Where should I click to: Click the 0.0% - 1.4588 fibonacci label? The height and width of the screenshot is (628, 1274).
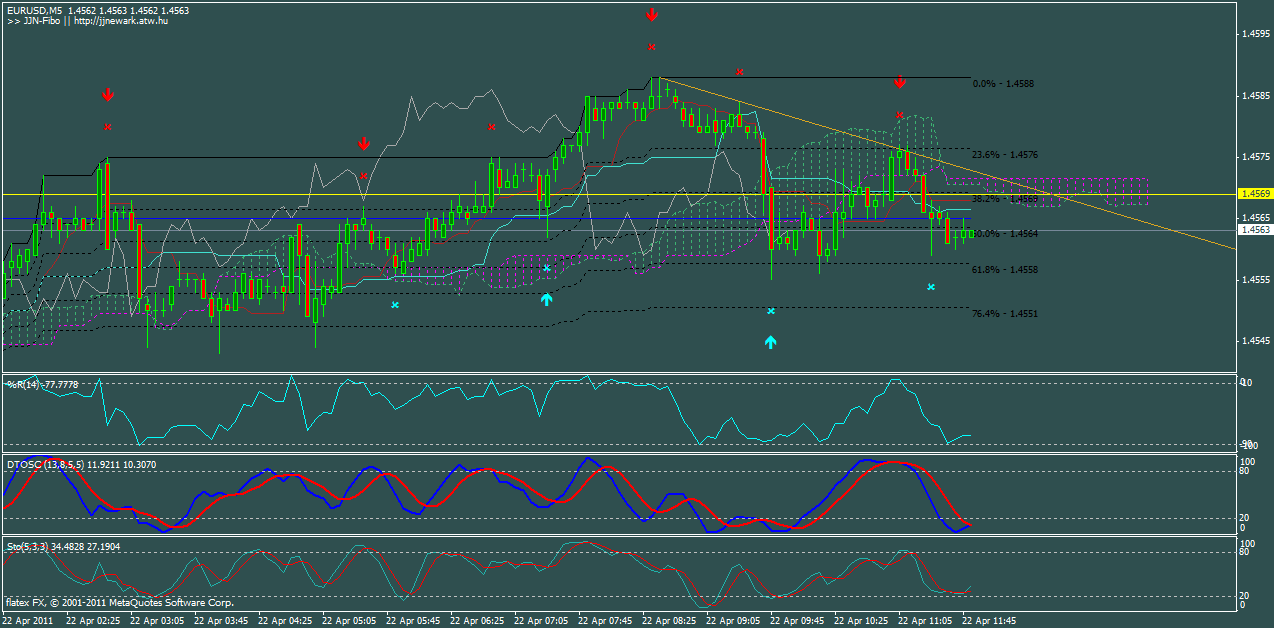tap(1005, 84)
